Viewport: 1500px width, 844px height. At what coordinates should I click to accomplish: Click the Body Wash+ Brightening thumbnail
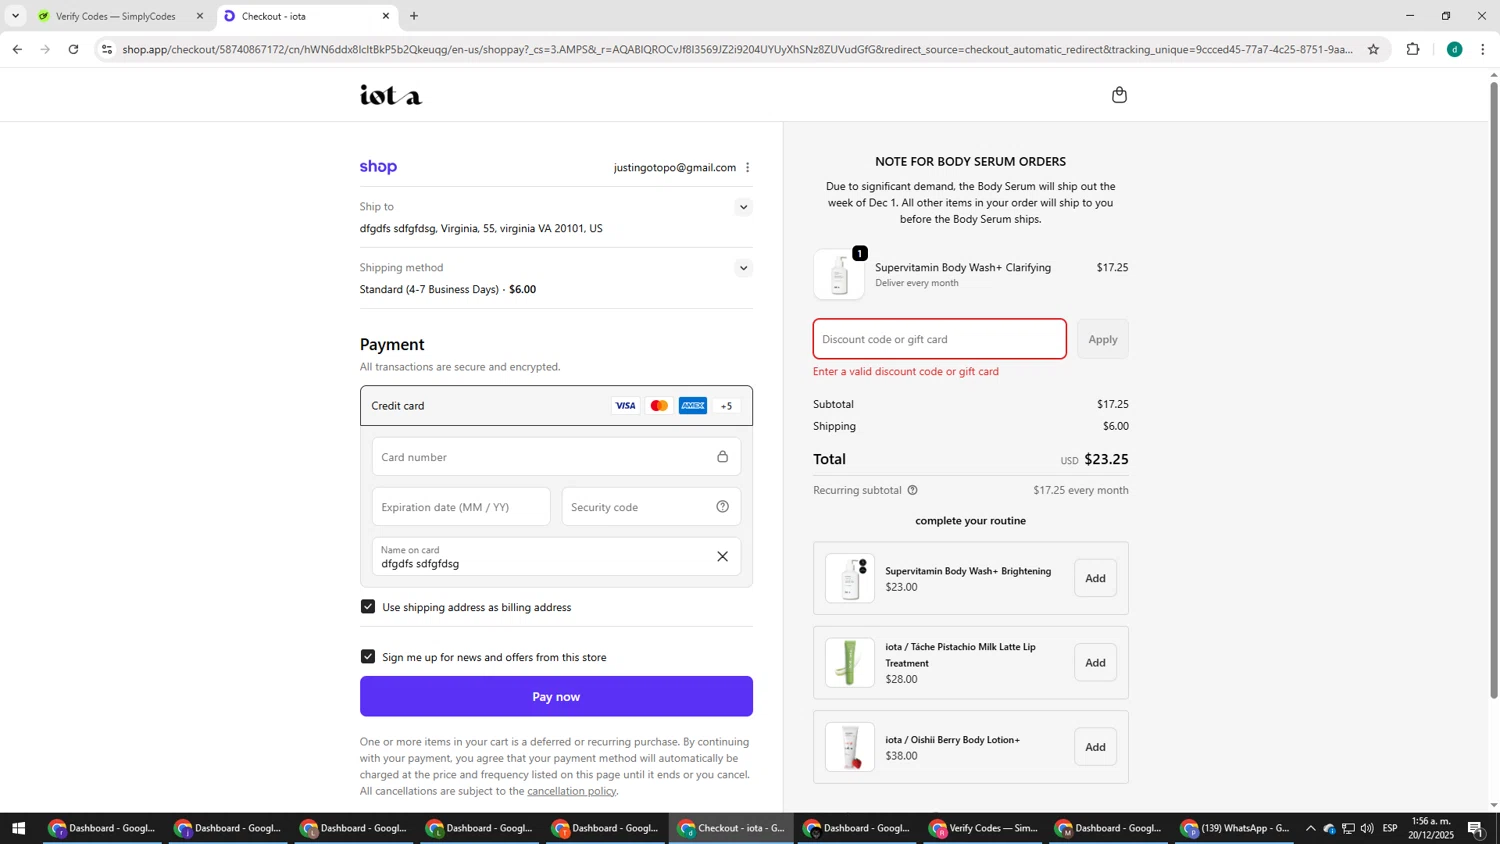(x=850, y=578)
